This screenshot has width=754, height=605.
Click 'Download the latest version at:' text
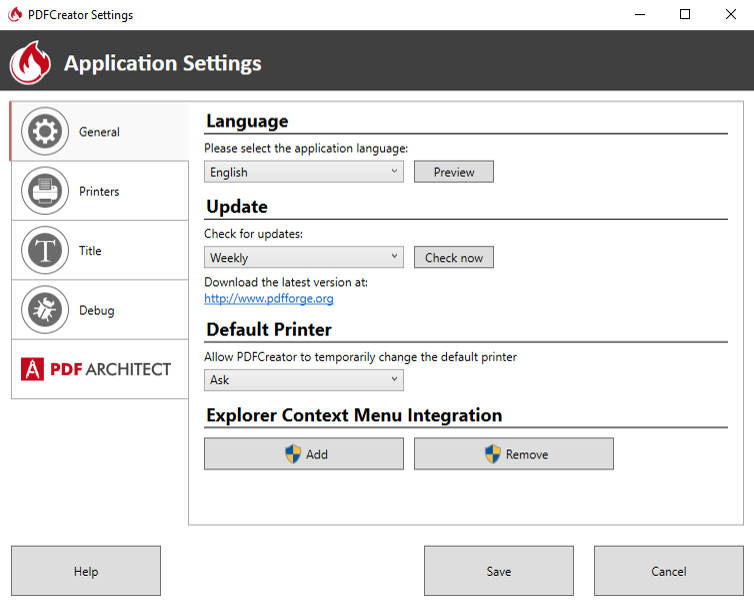pyautogui.click(x=286, y=282)
